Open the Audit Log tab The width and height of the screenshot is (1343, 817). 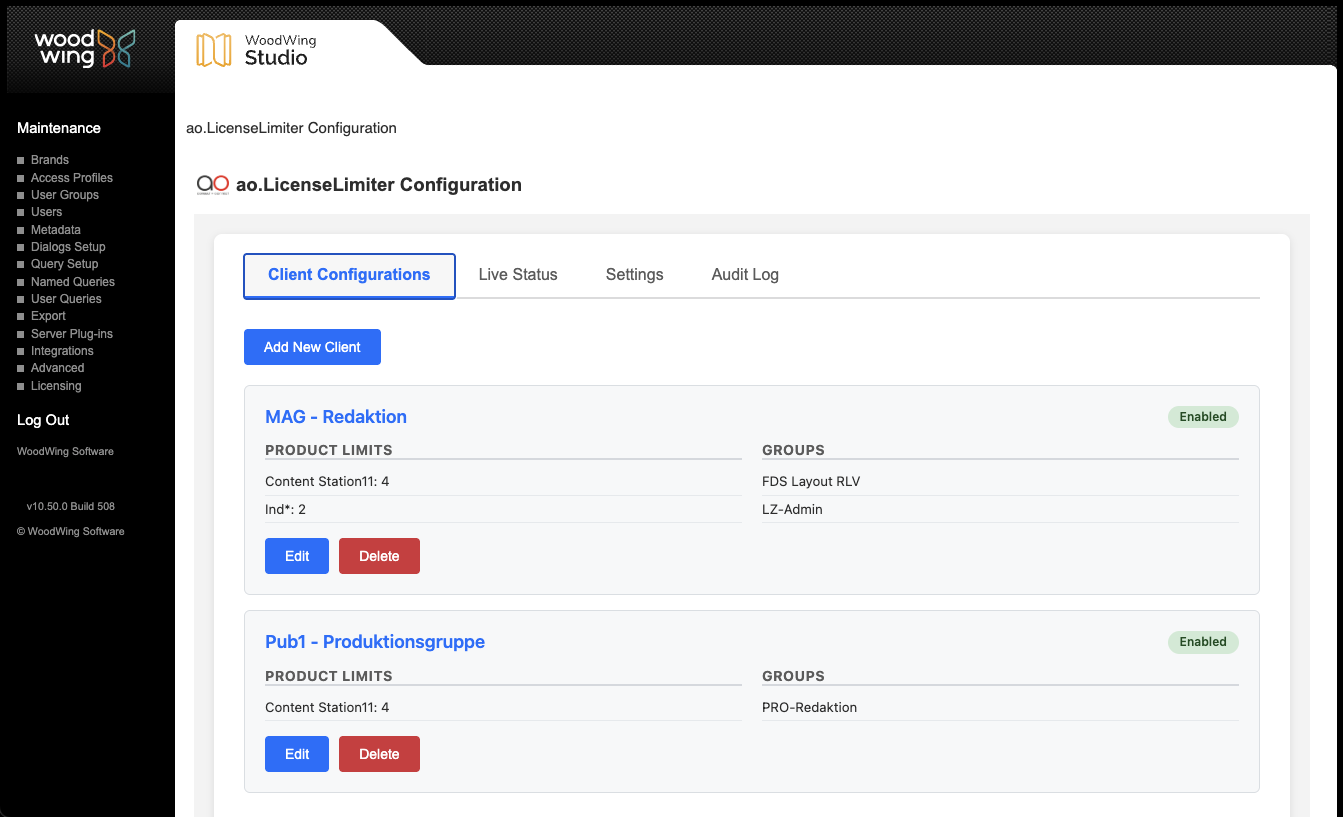745,275
